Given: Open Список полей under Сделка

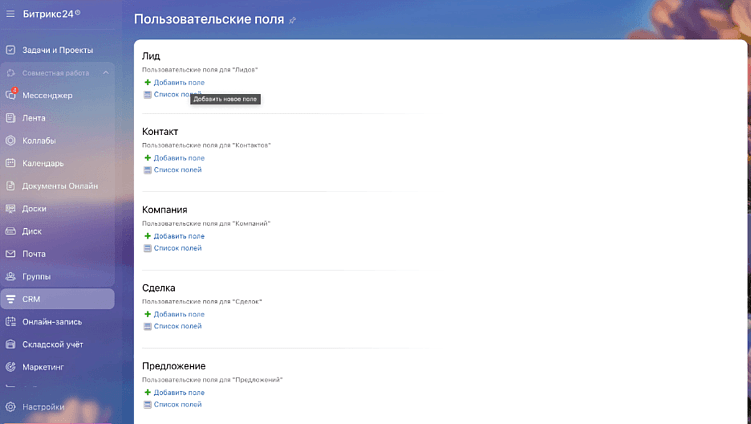Looking at the screenshot, I should coord(178,326).
